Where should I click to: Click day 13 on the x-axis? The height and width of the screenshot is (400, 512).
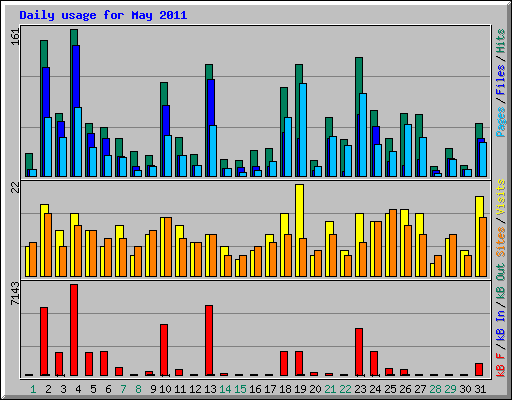[x=210, y=389]
